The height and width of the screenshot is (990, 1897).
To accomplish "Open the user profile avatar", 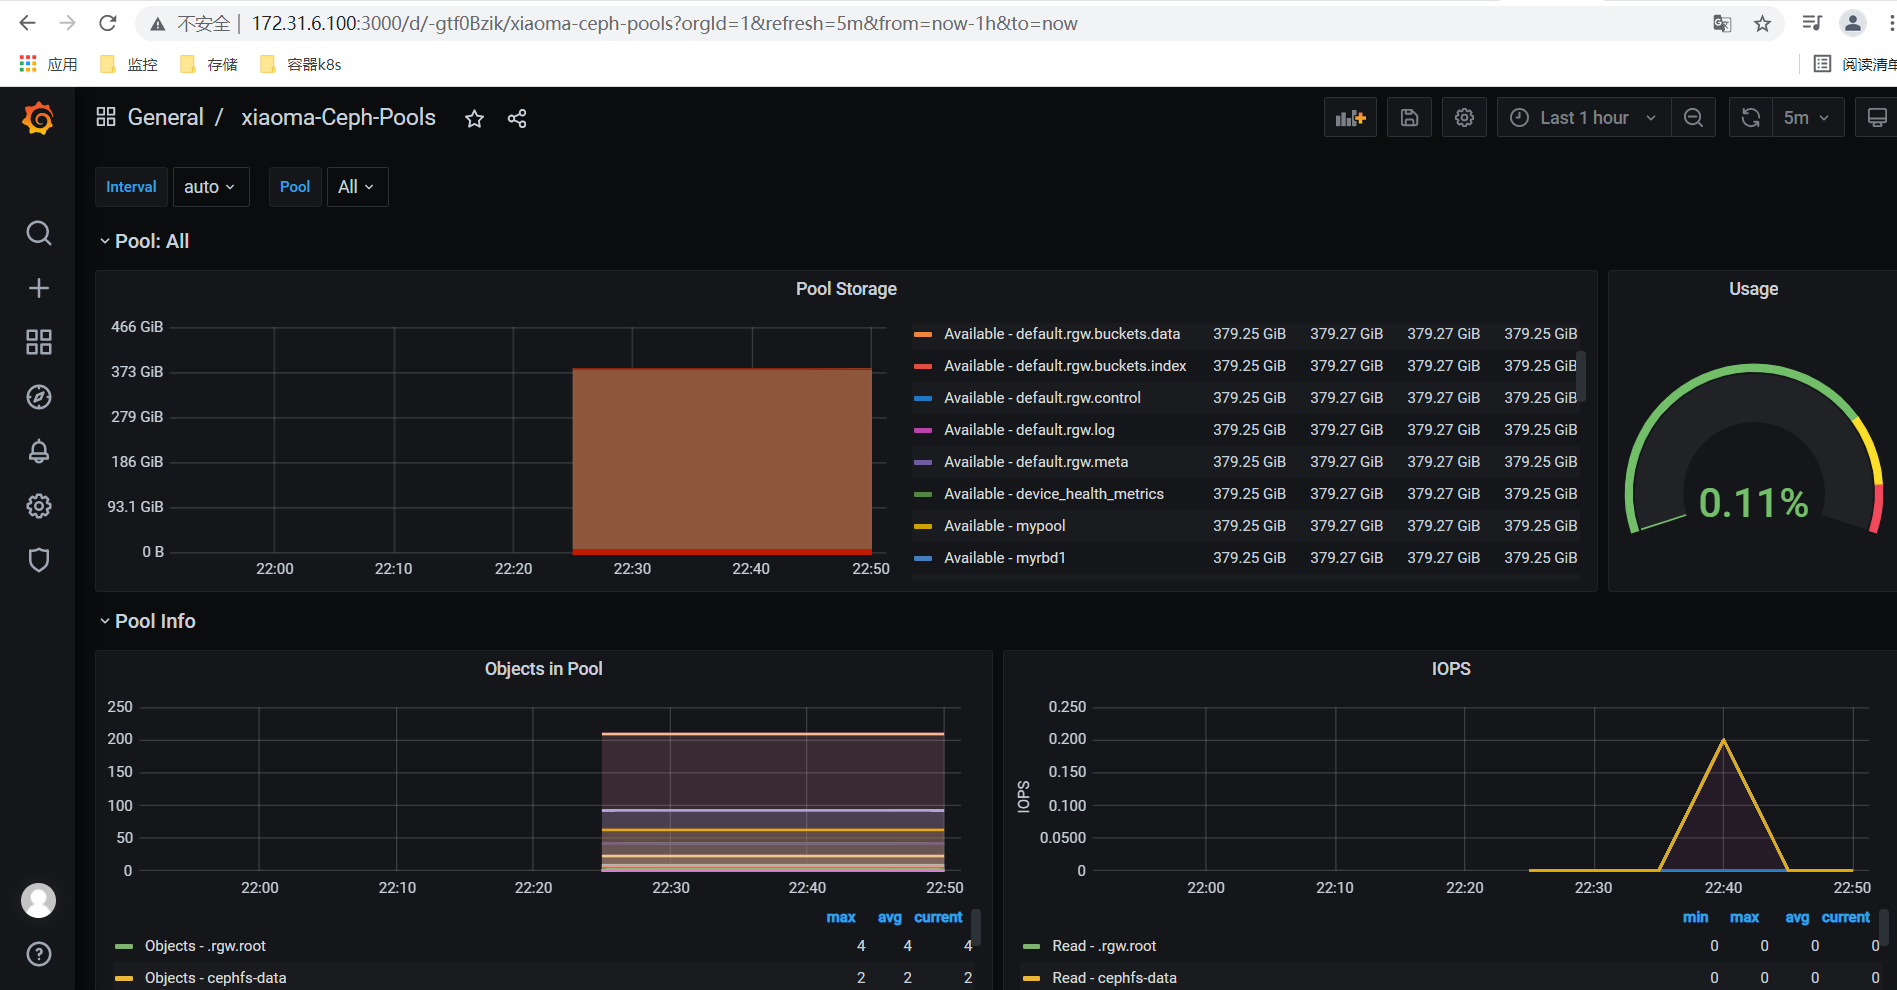I will (x=38, y=900).
